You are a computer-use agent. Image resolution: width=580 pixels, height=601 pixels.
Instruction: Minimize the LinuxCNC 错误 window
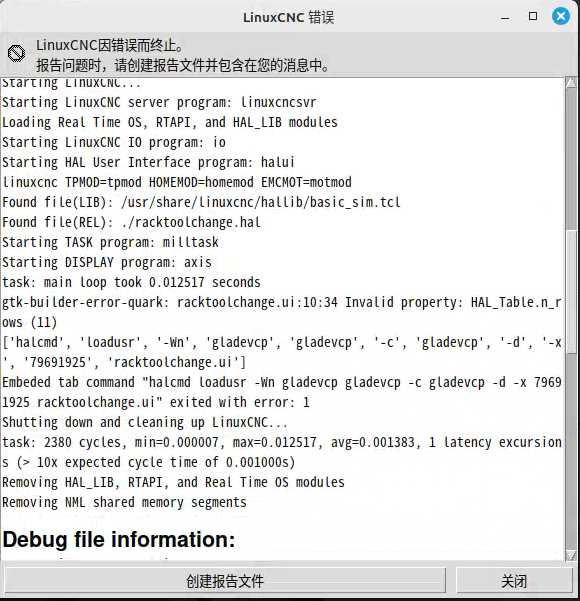pyautogui.click(x=505, y=17)
